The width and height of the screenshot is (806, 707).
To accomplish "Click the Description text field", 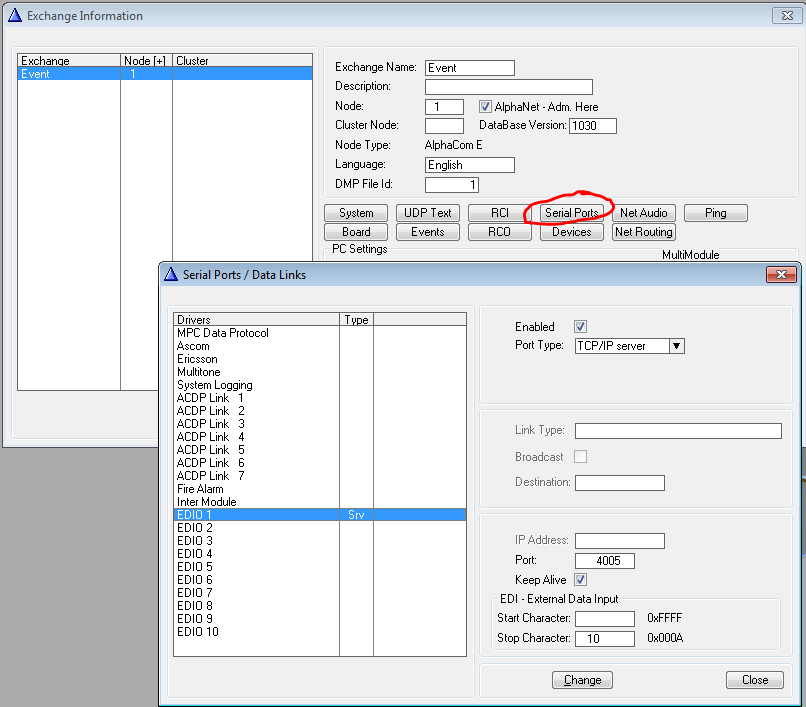I will [508, 87].
